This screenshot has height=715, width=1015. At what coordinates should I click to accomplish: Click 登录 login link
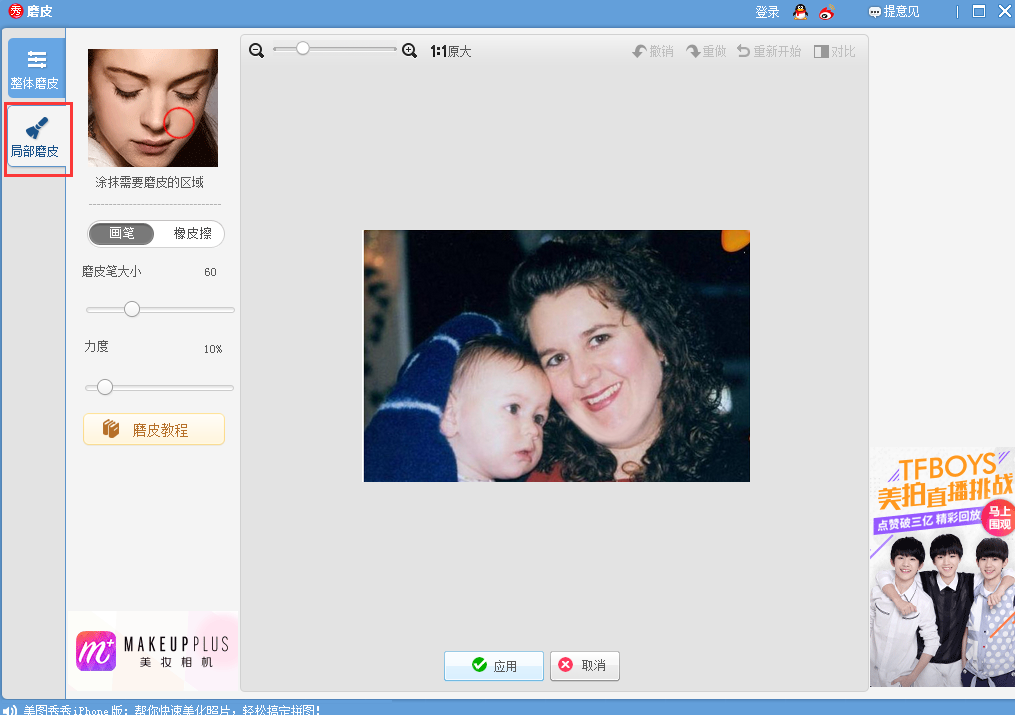tap(767, 12)
